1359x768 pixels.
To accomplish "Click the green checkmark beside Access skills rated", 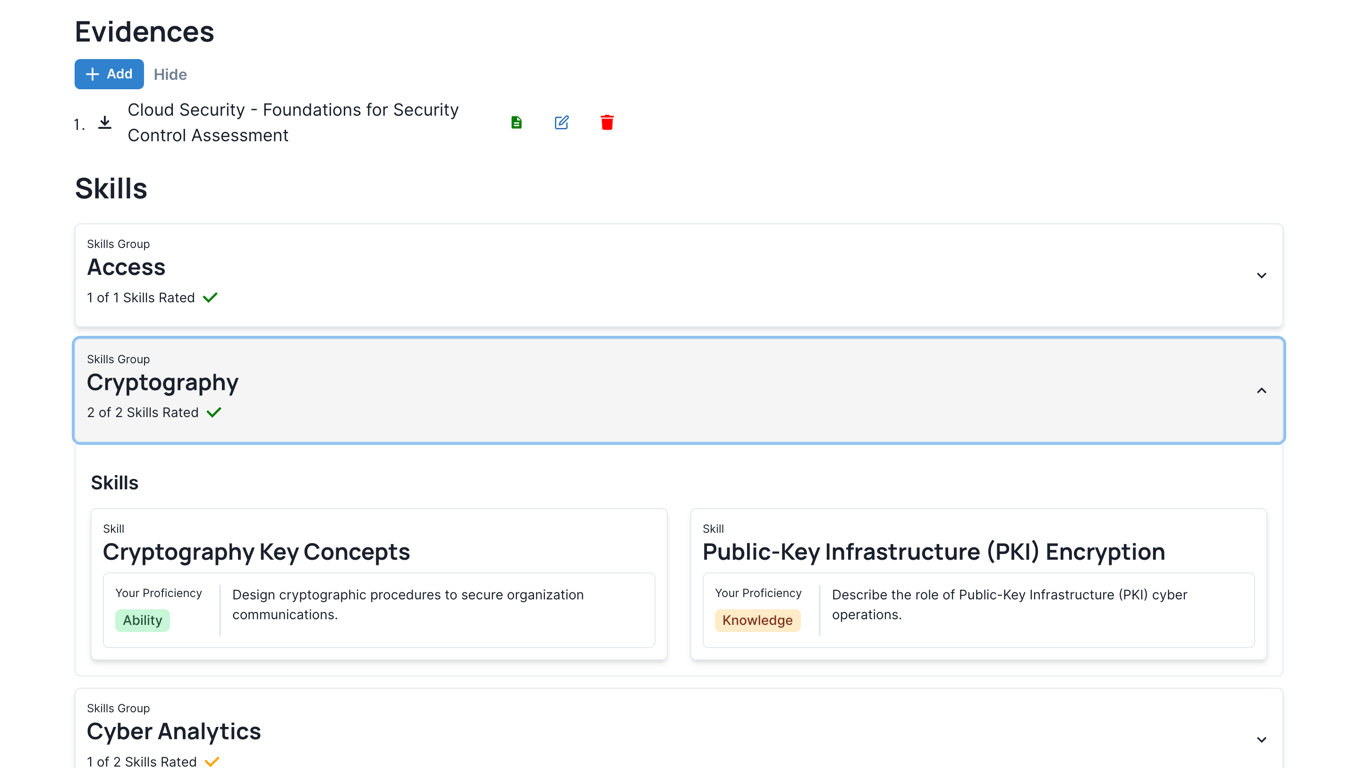I will (210, 298).
